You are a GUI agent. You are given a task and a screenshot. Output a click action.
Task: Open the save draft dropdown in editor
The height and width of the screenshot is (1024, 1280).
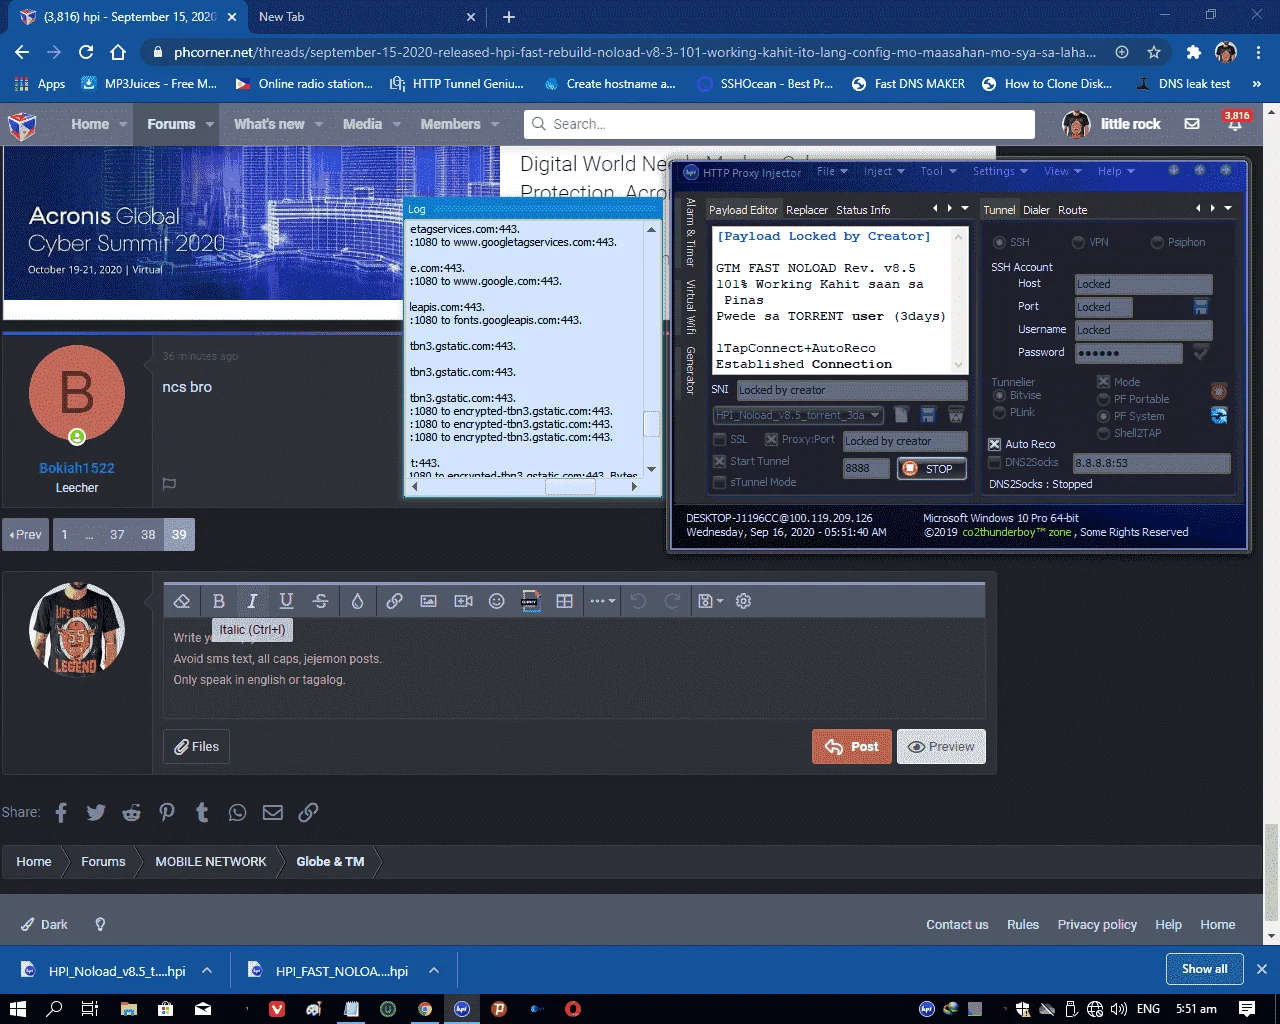pyautogui.click(x=710, y=601)
